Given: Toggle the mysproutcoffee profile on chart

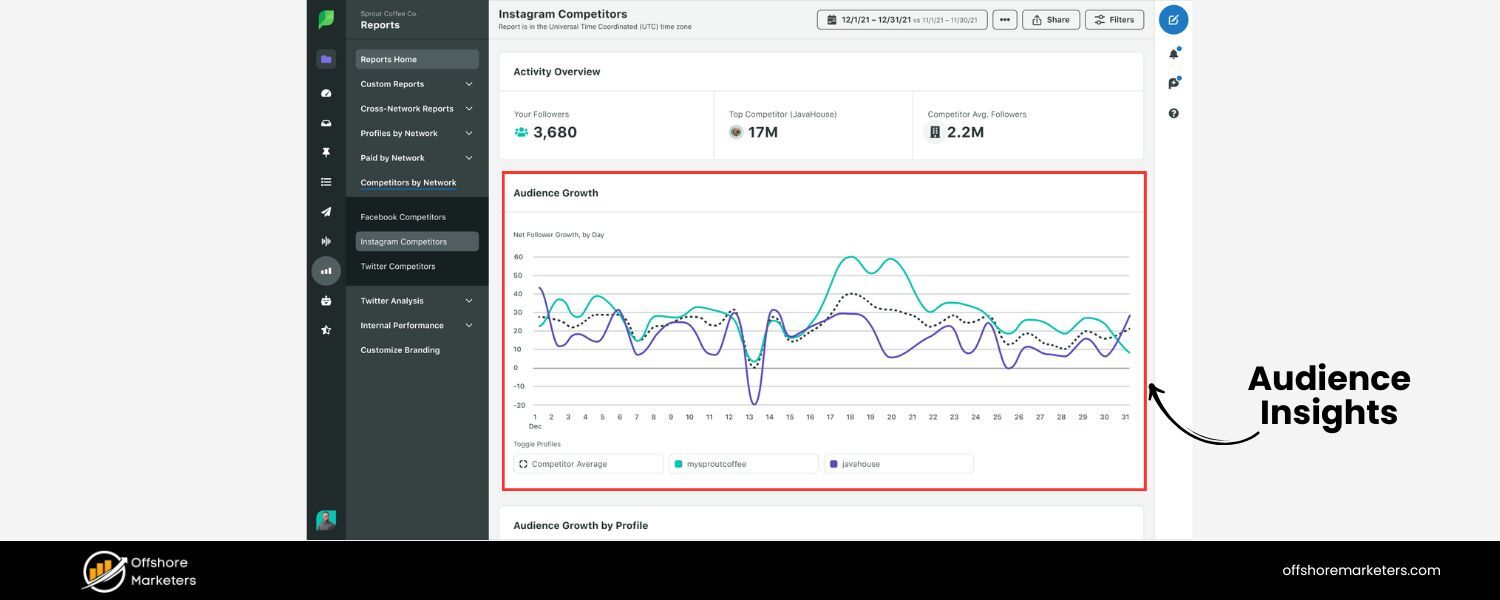Looking at the screenshot, I should click(743, 464).
